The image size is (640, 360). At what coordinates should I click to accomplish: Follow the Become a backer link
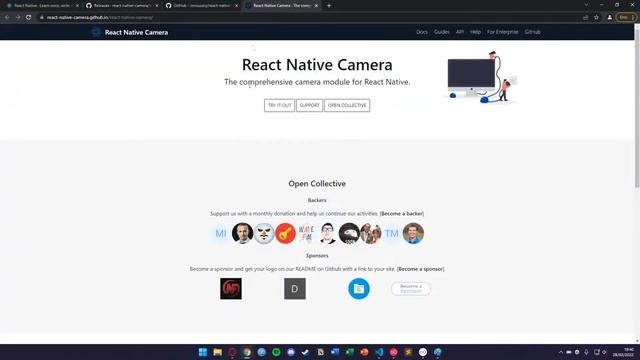pos(402,213)
